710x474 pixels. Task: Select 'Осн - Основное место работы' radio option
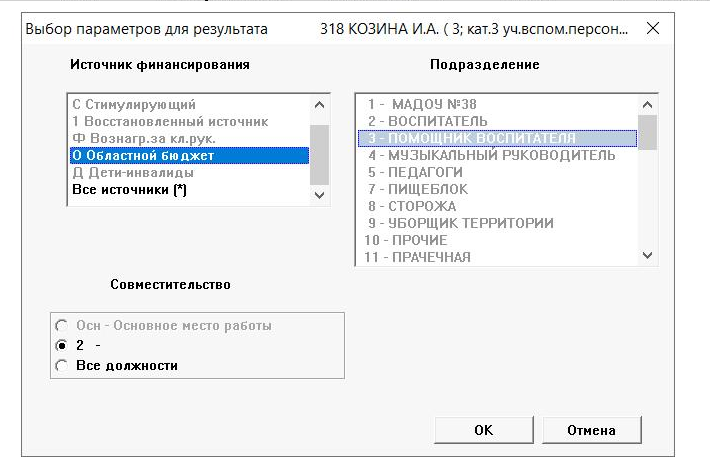tap(62, 326)
